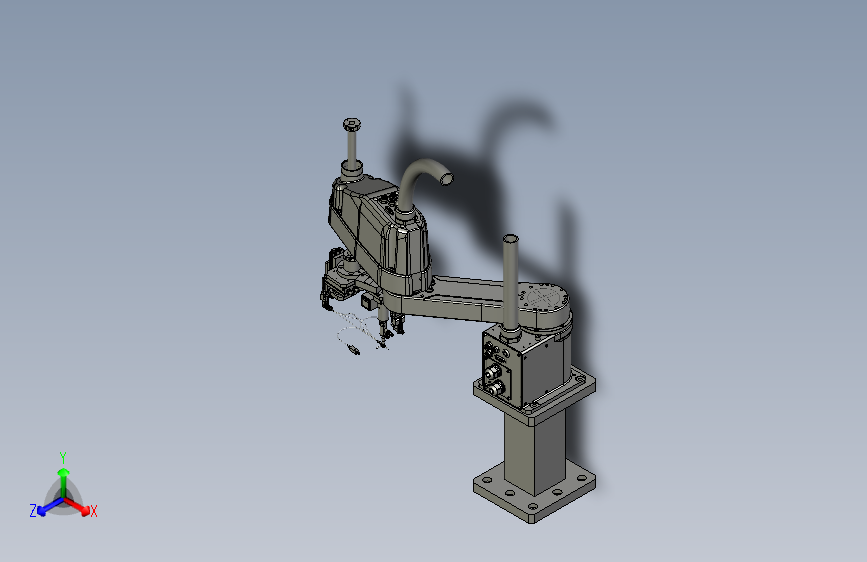
Task: Click the red X axis of the triad
Action: click(77, 506)
